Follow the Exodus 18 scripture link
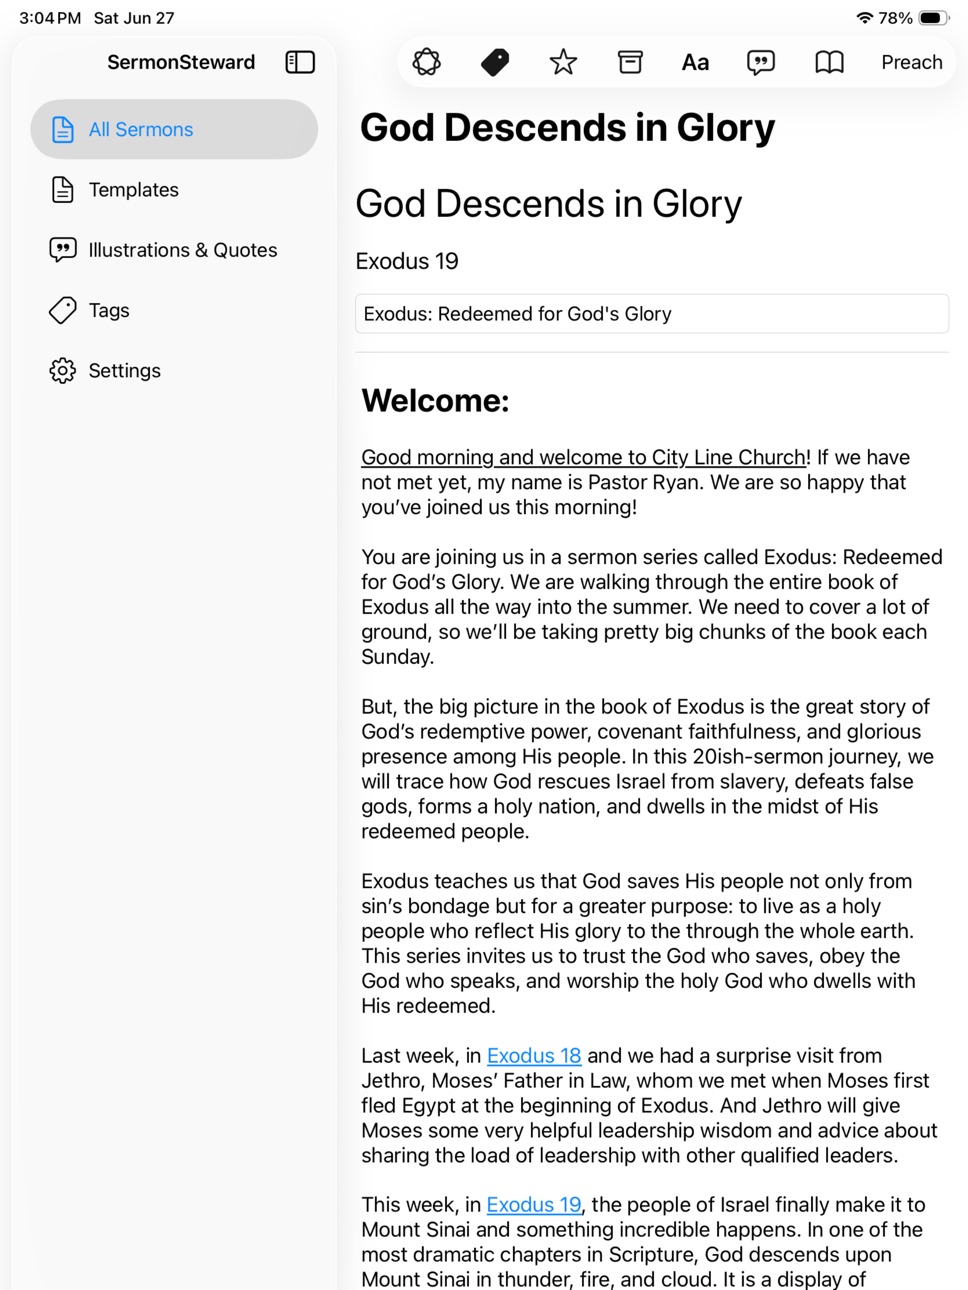This screenshot has width=968, height=1290. (534, 1056)
